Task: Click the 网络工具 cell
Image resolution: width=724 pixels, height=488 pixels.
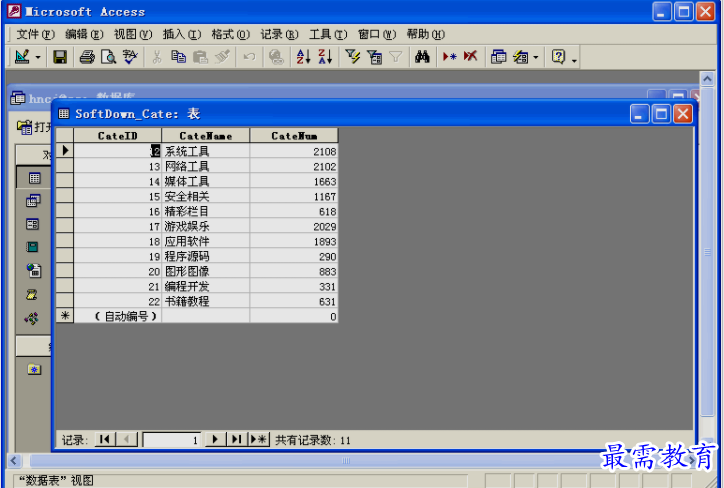Action: tap(205, 166)
